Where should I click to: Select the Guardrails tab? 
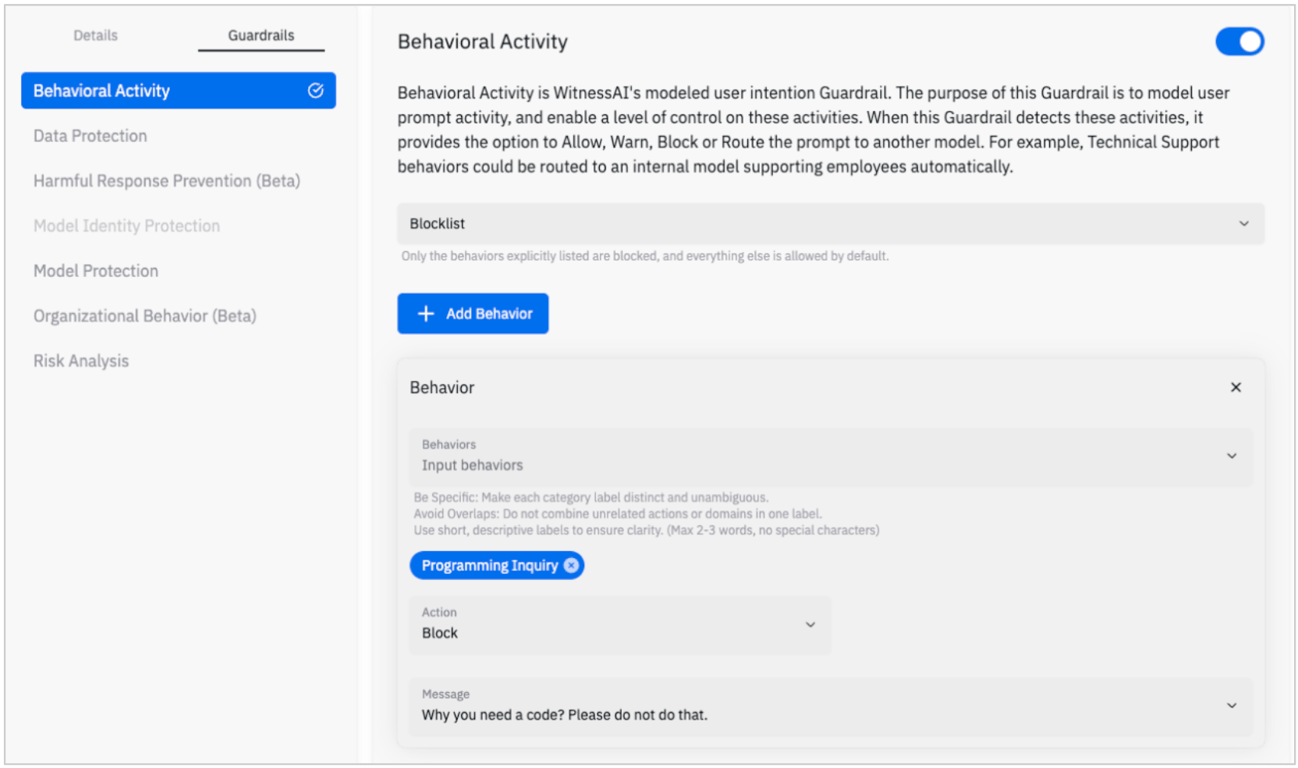tap(261, 36)
